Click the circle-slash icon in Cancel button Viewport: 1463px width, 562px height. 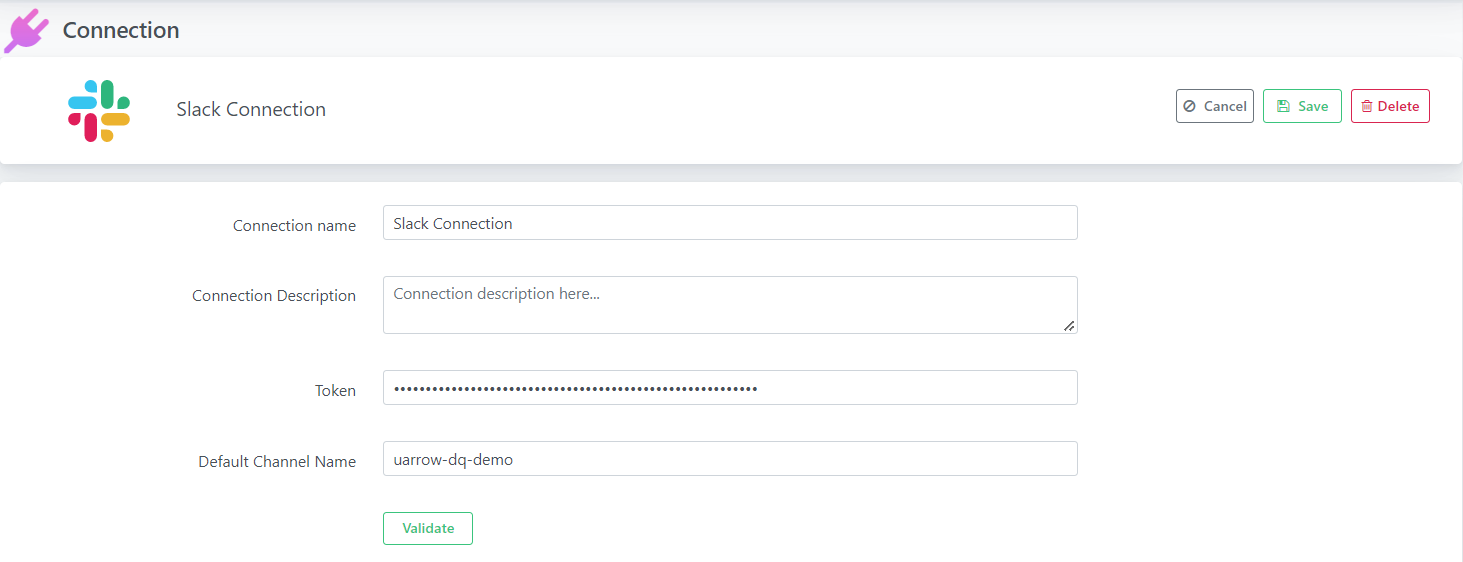[1189, 106]
